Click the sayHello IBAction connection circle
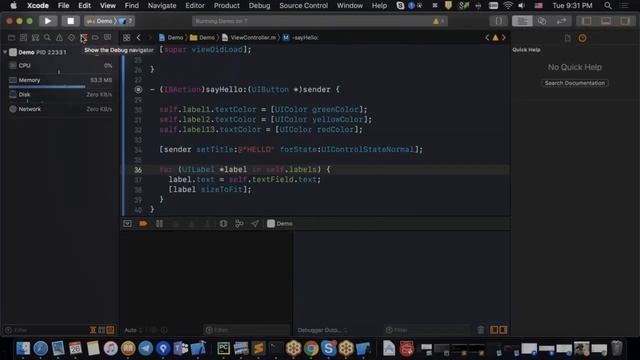640x360 pixels. click(138, 89)
